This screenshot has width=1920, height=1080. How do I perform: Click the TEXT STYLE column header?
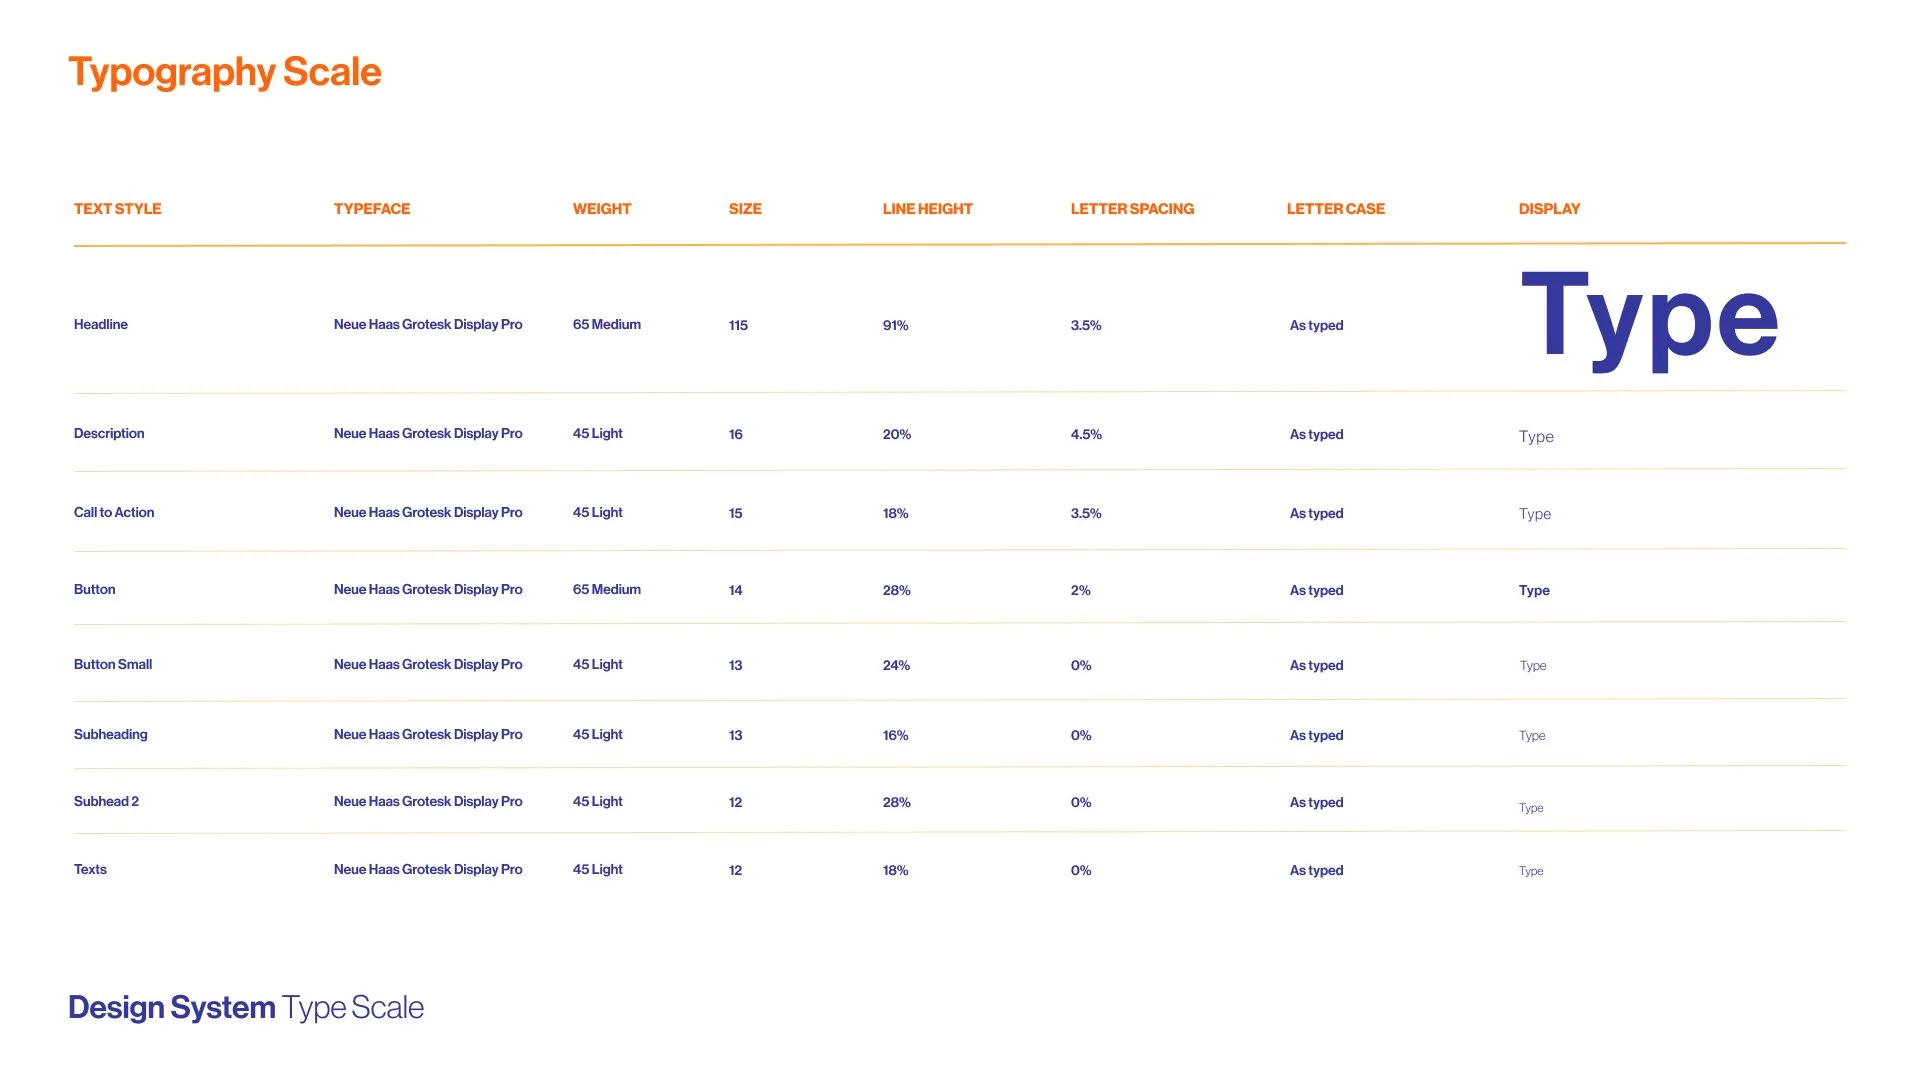click(117, 209)
